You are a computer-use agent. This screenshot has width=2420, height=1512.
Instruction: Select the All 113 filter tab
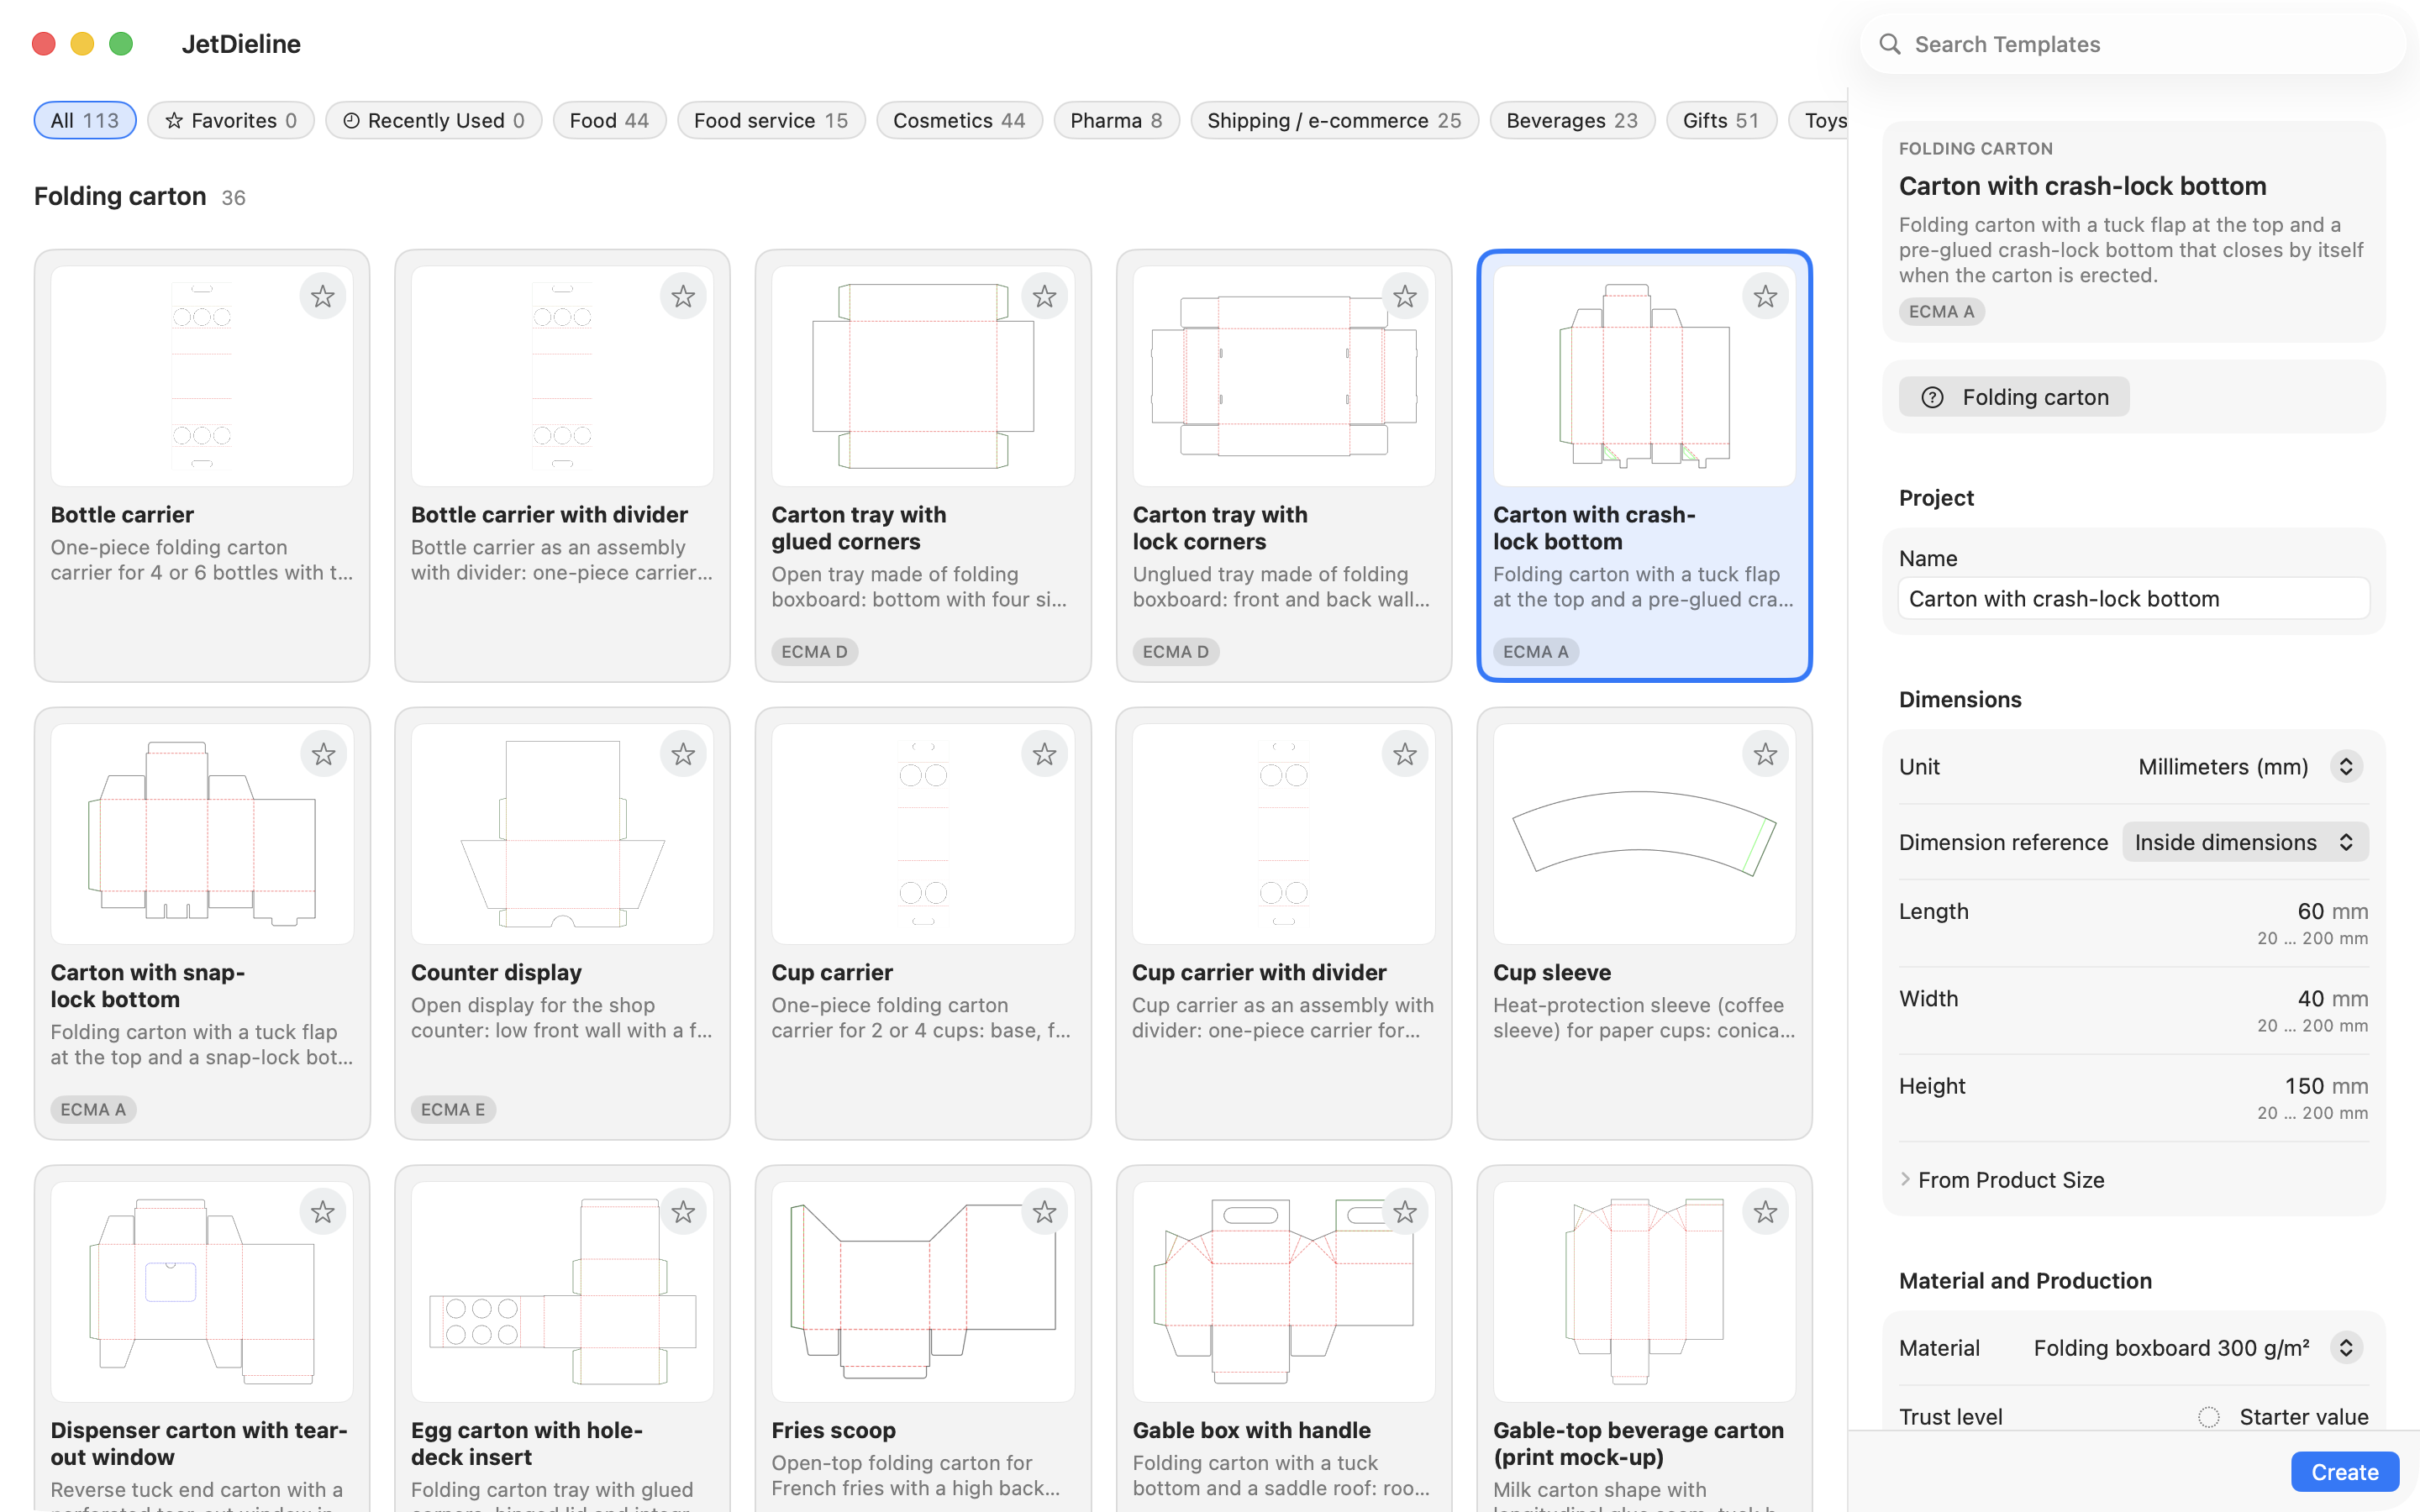click(85, 120)
